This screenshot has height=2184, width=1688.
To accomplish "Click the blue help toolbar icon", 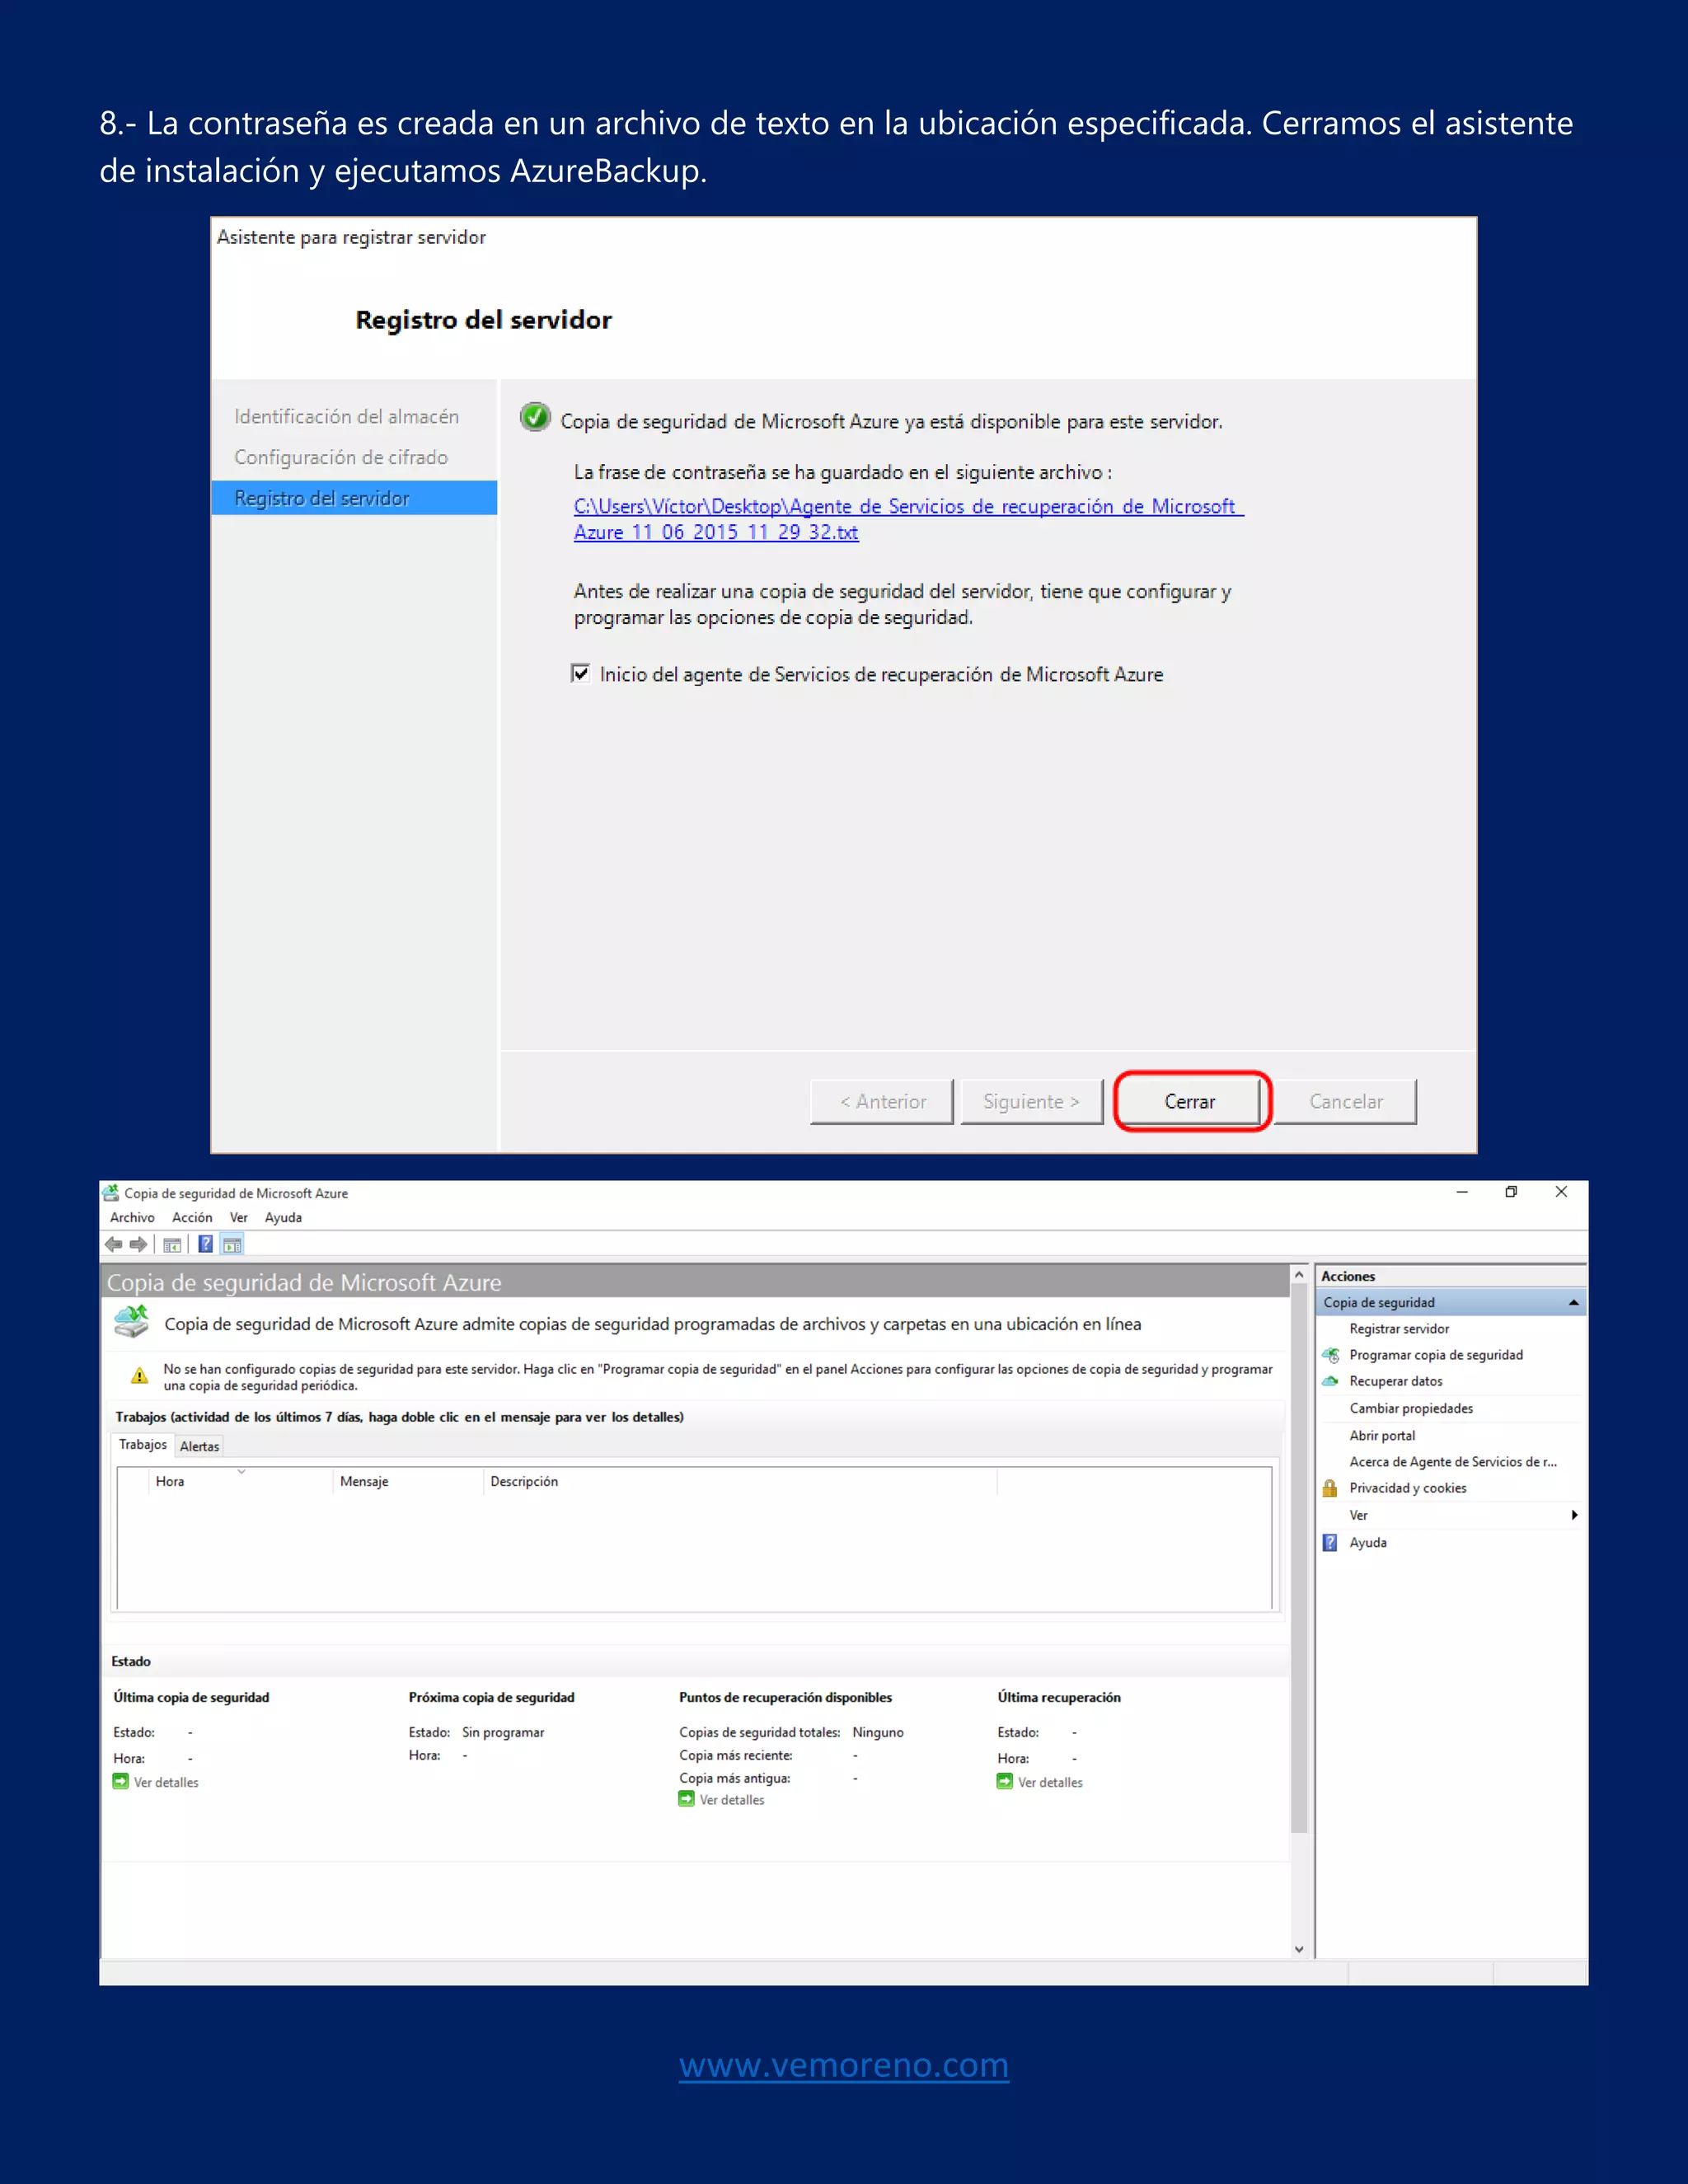I will point(205,1244).
